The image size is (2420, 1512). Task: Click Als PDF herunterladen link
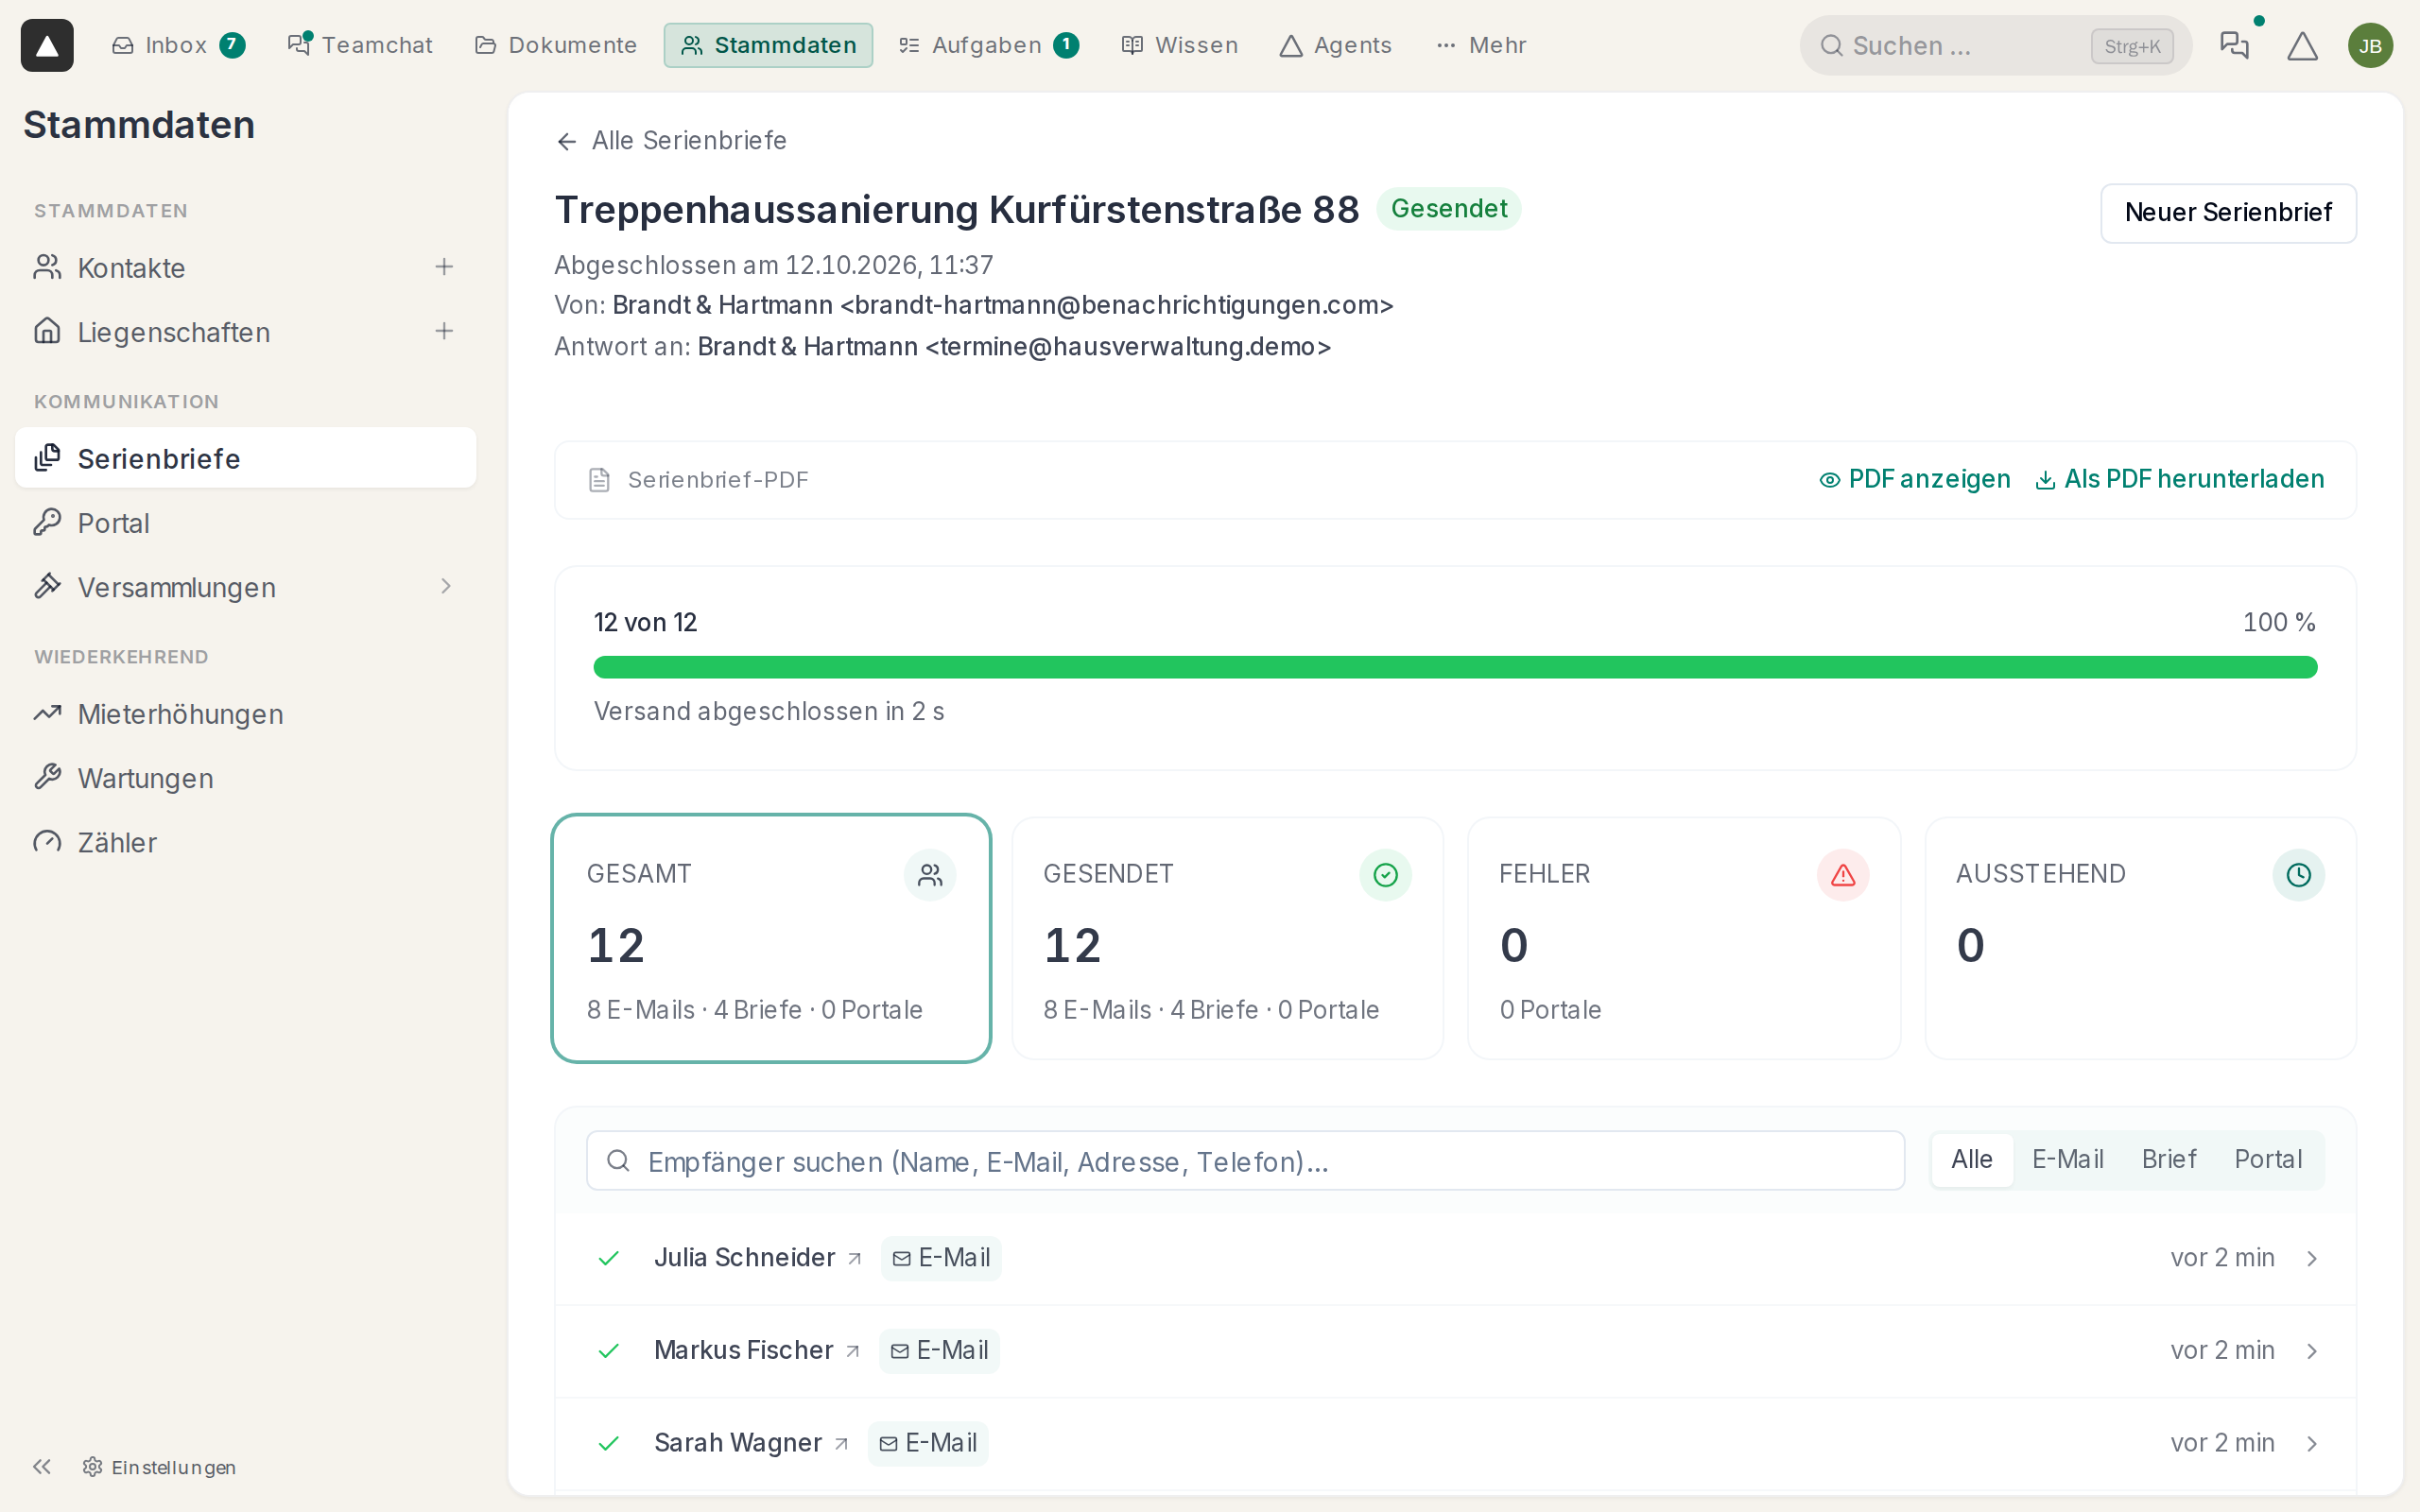point(2180,479)
